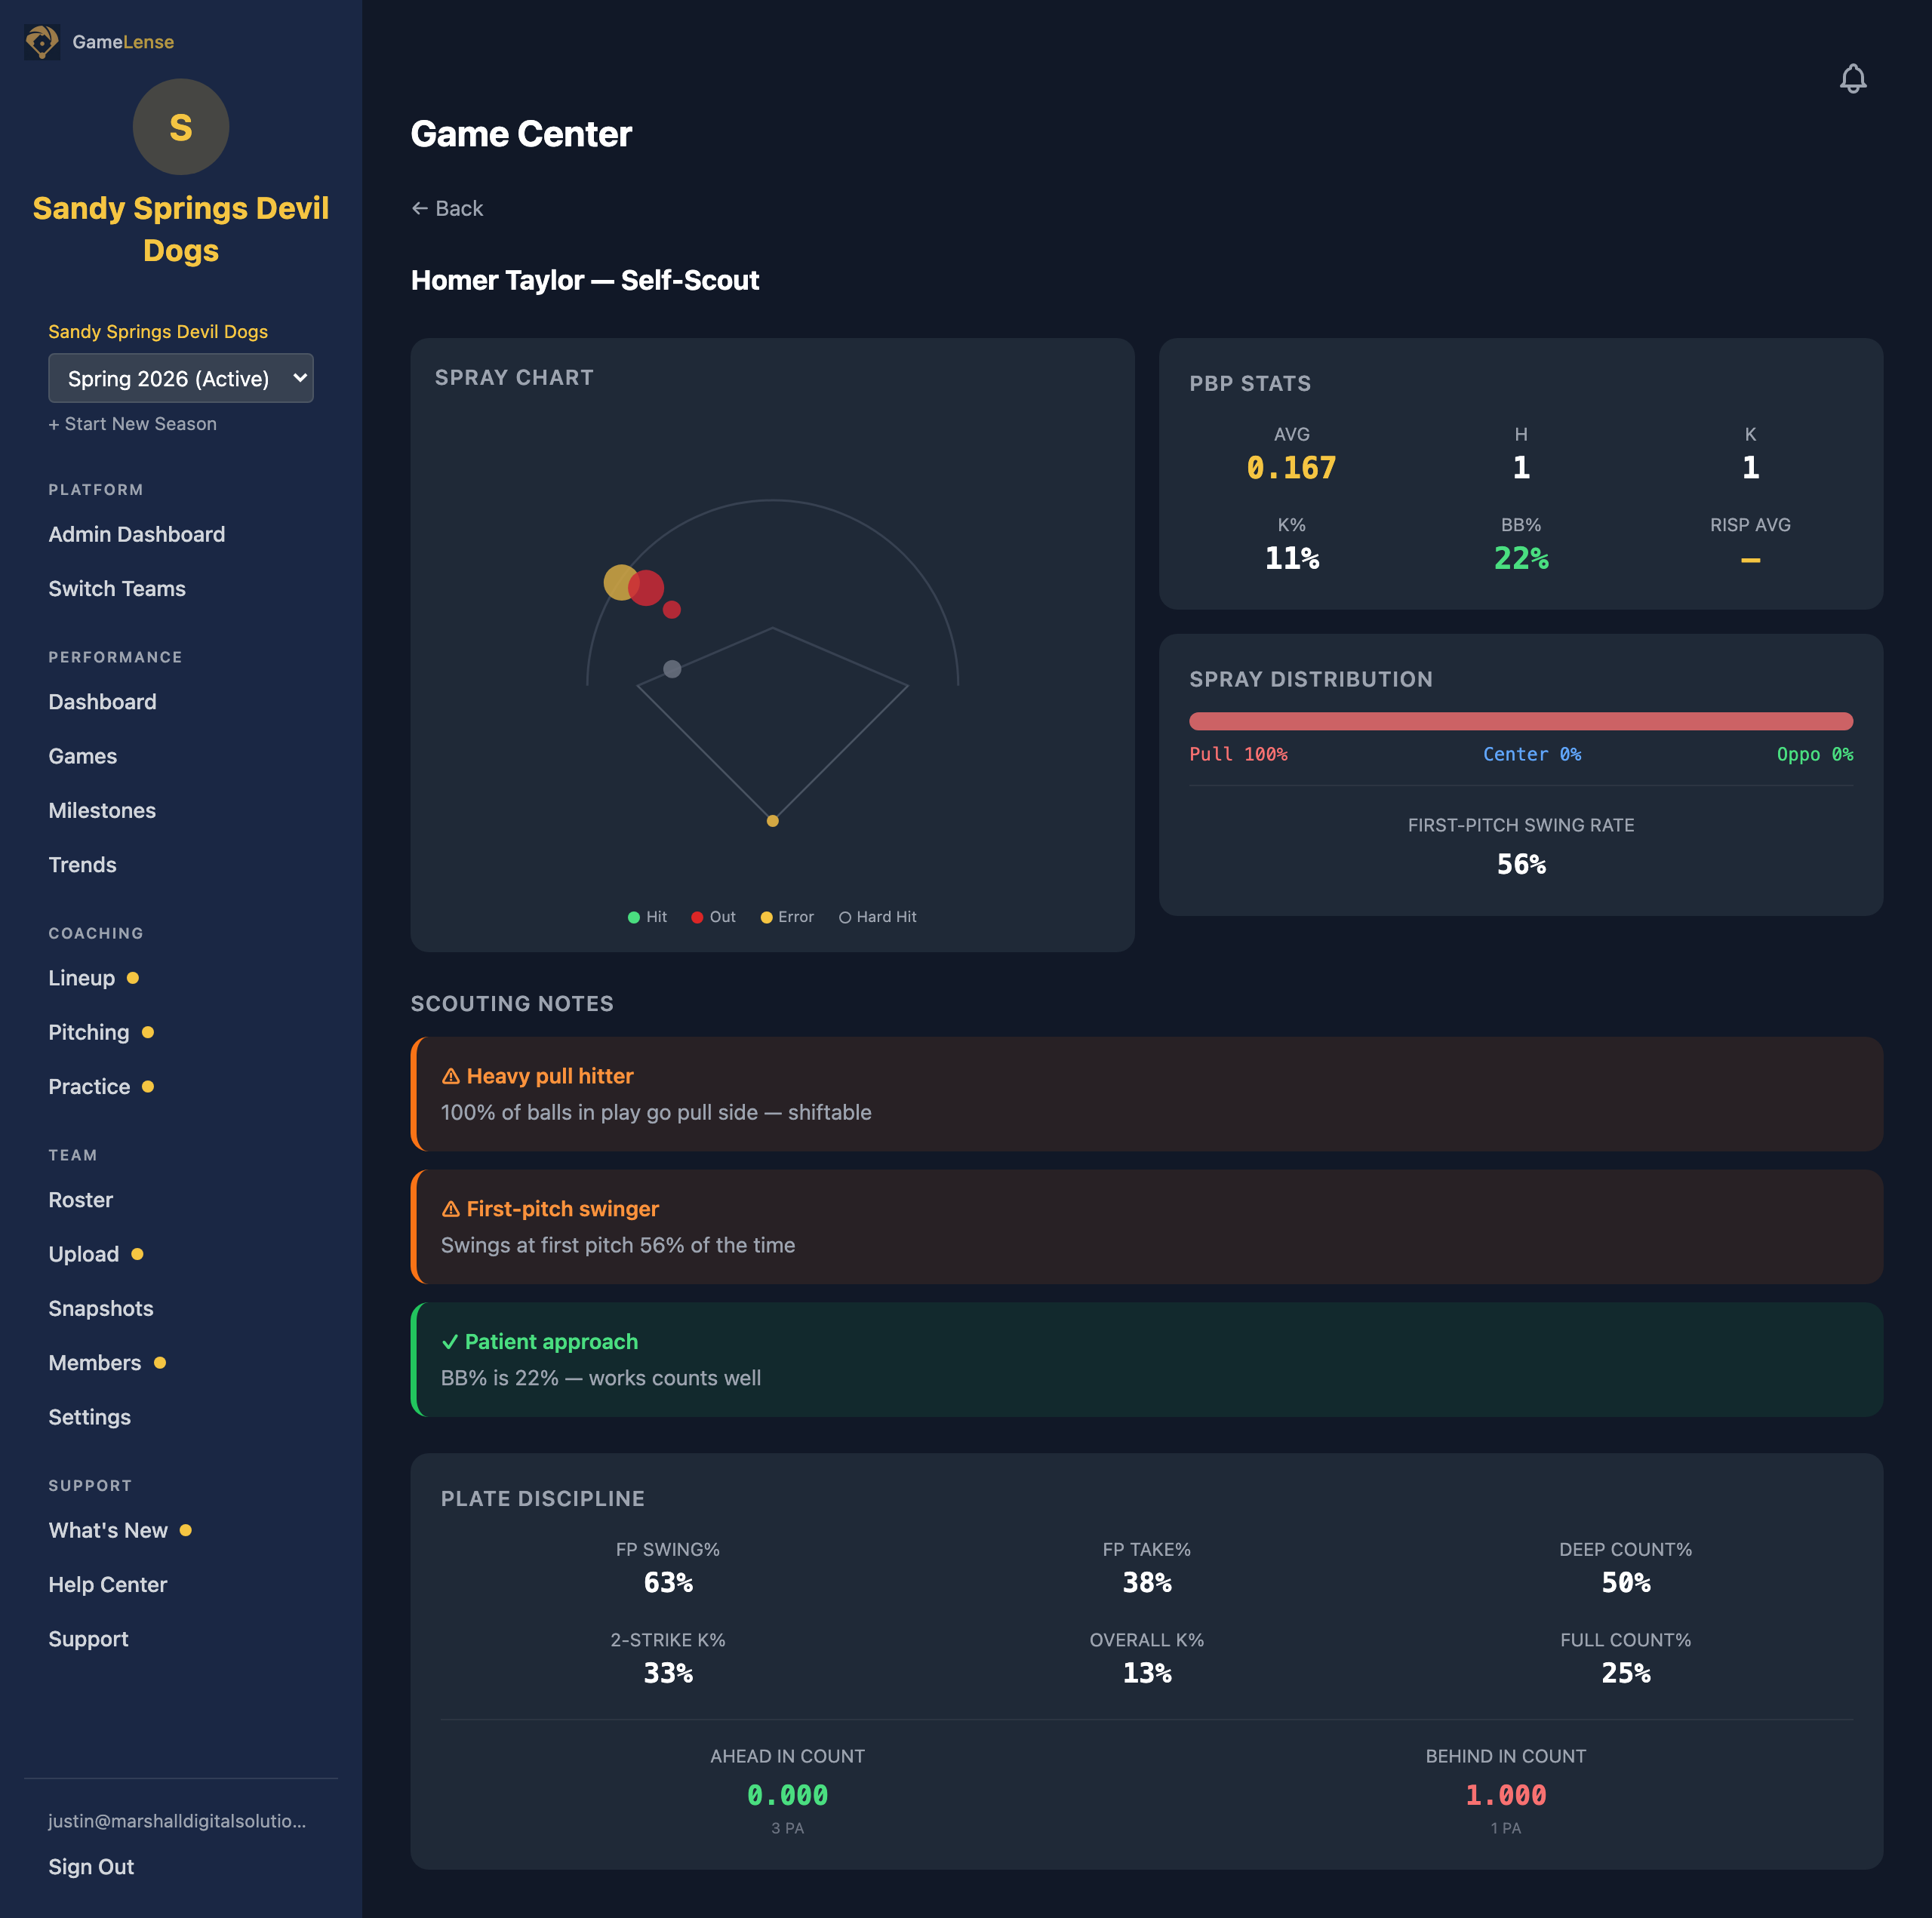Open the Roster page

pos(81,1200)
